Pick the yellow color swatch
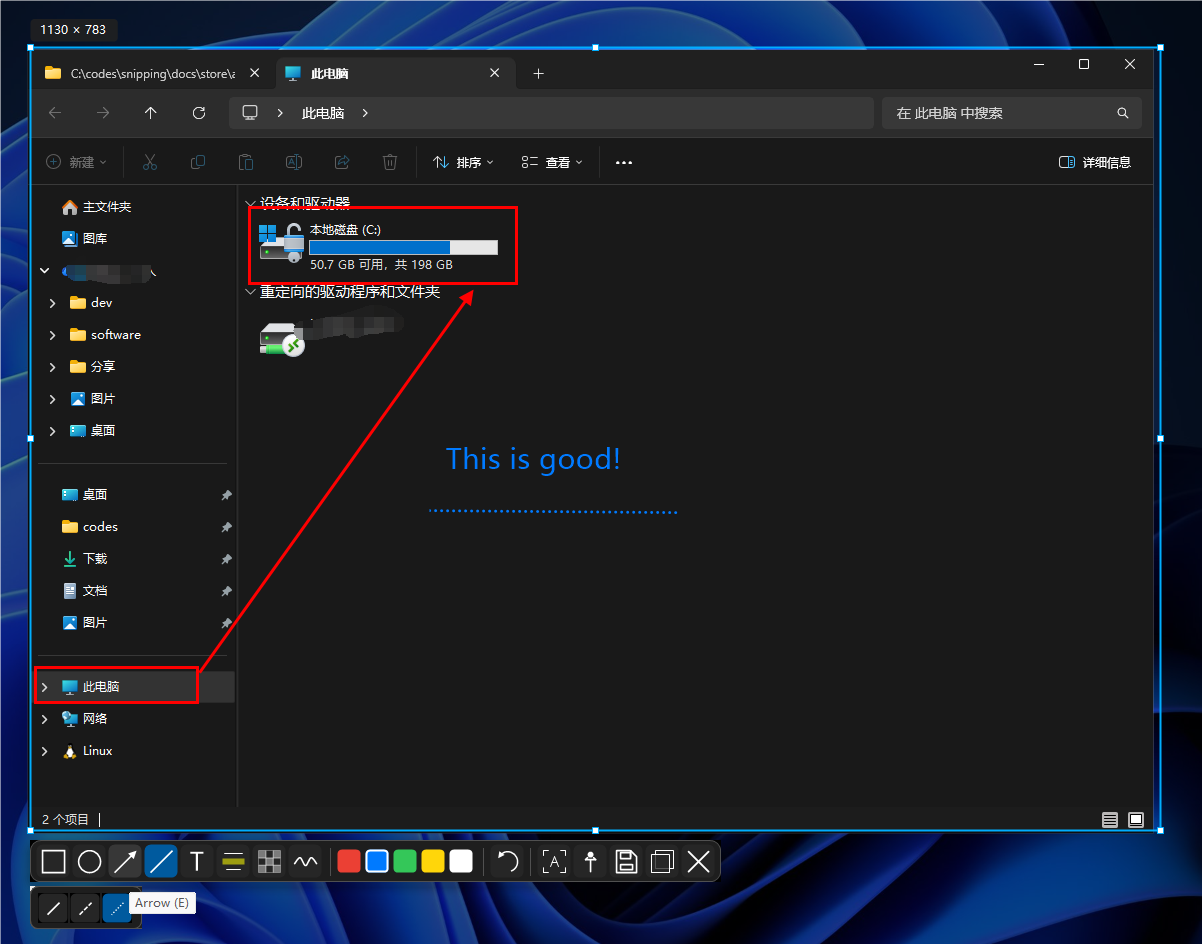Screen dimensions: 1202x944 pyautogui.click(x=433, y=861)
